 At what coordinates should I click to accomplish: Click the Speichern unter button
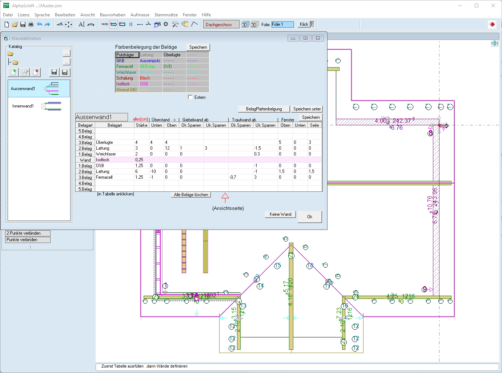click(x=307, y=109)
